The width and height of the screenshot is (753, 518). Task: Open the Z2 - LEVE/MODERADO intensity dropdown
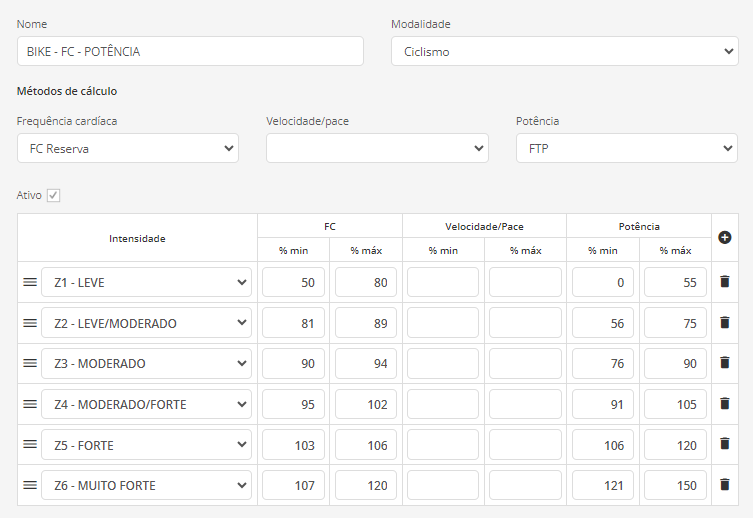click(146, 323)
